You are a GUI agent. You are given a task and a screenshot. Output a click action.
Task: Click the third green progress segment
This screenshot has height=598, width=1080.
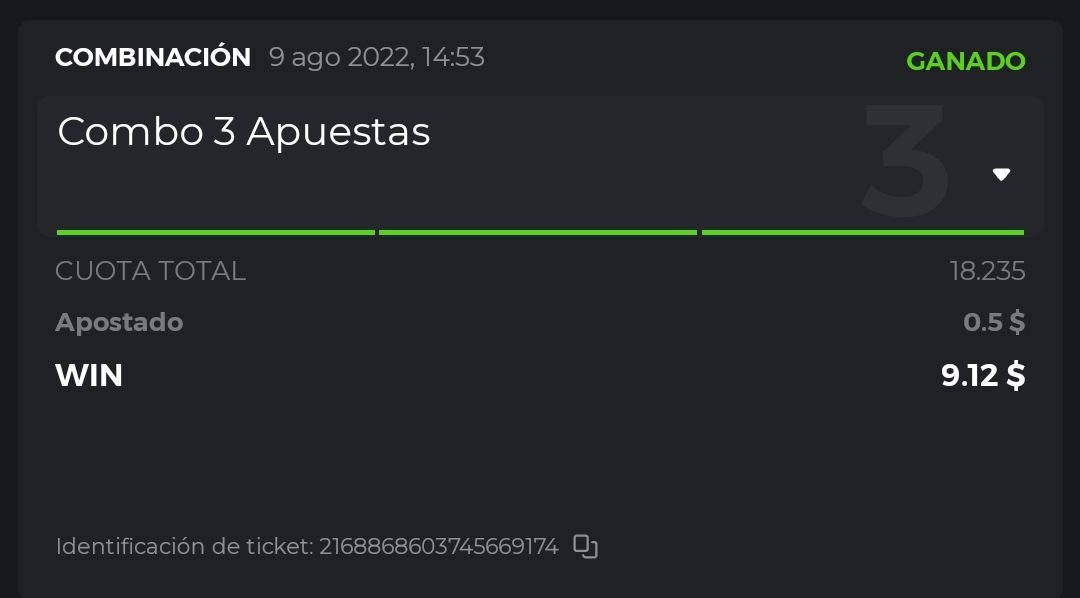click(x=862, y=232)
